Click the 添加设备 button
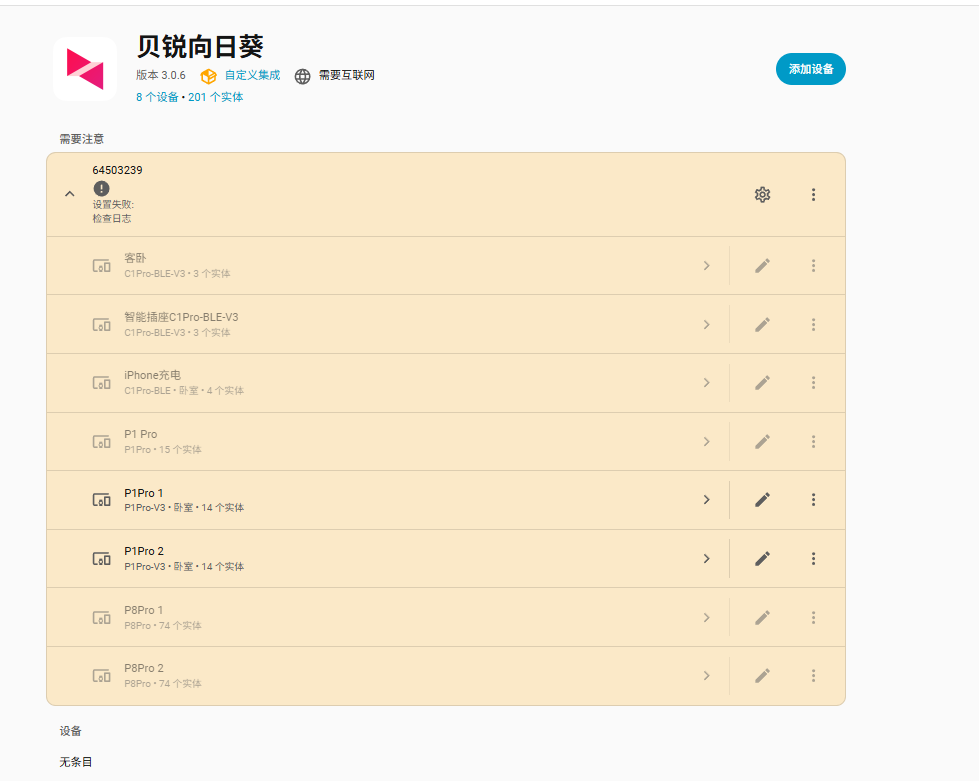Screen dimensions: 979x781 [810, 69]
